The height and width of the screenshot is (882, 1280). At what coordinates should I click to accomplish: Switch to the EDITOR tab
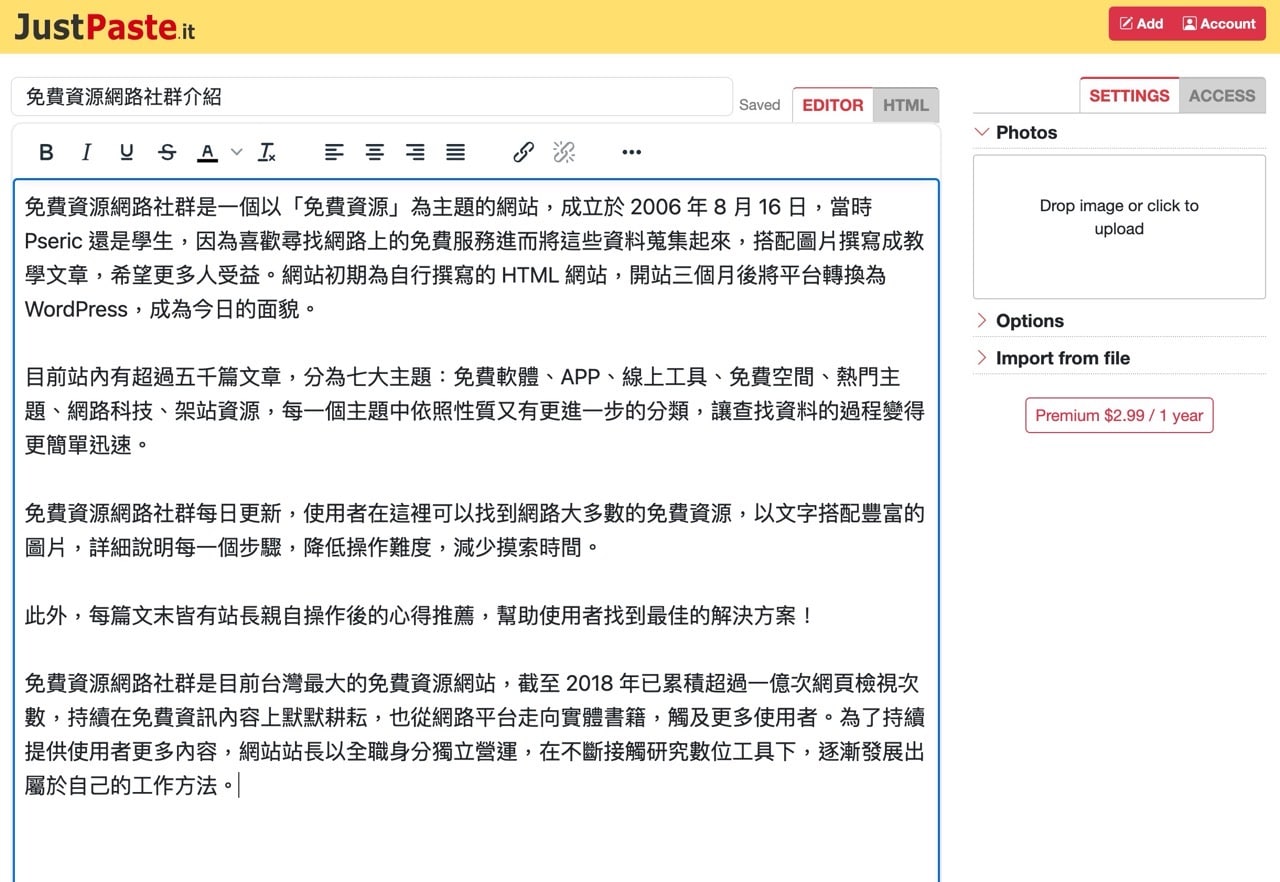click(x=833, y=105)
